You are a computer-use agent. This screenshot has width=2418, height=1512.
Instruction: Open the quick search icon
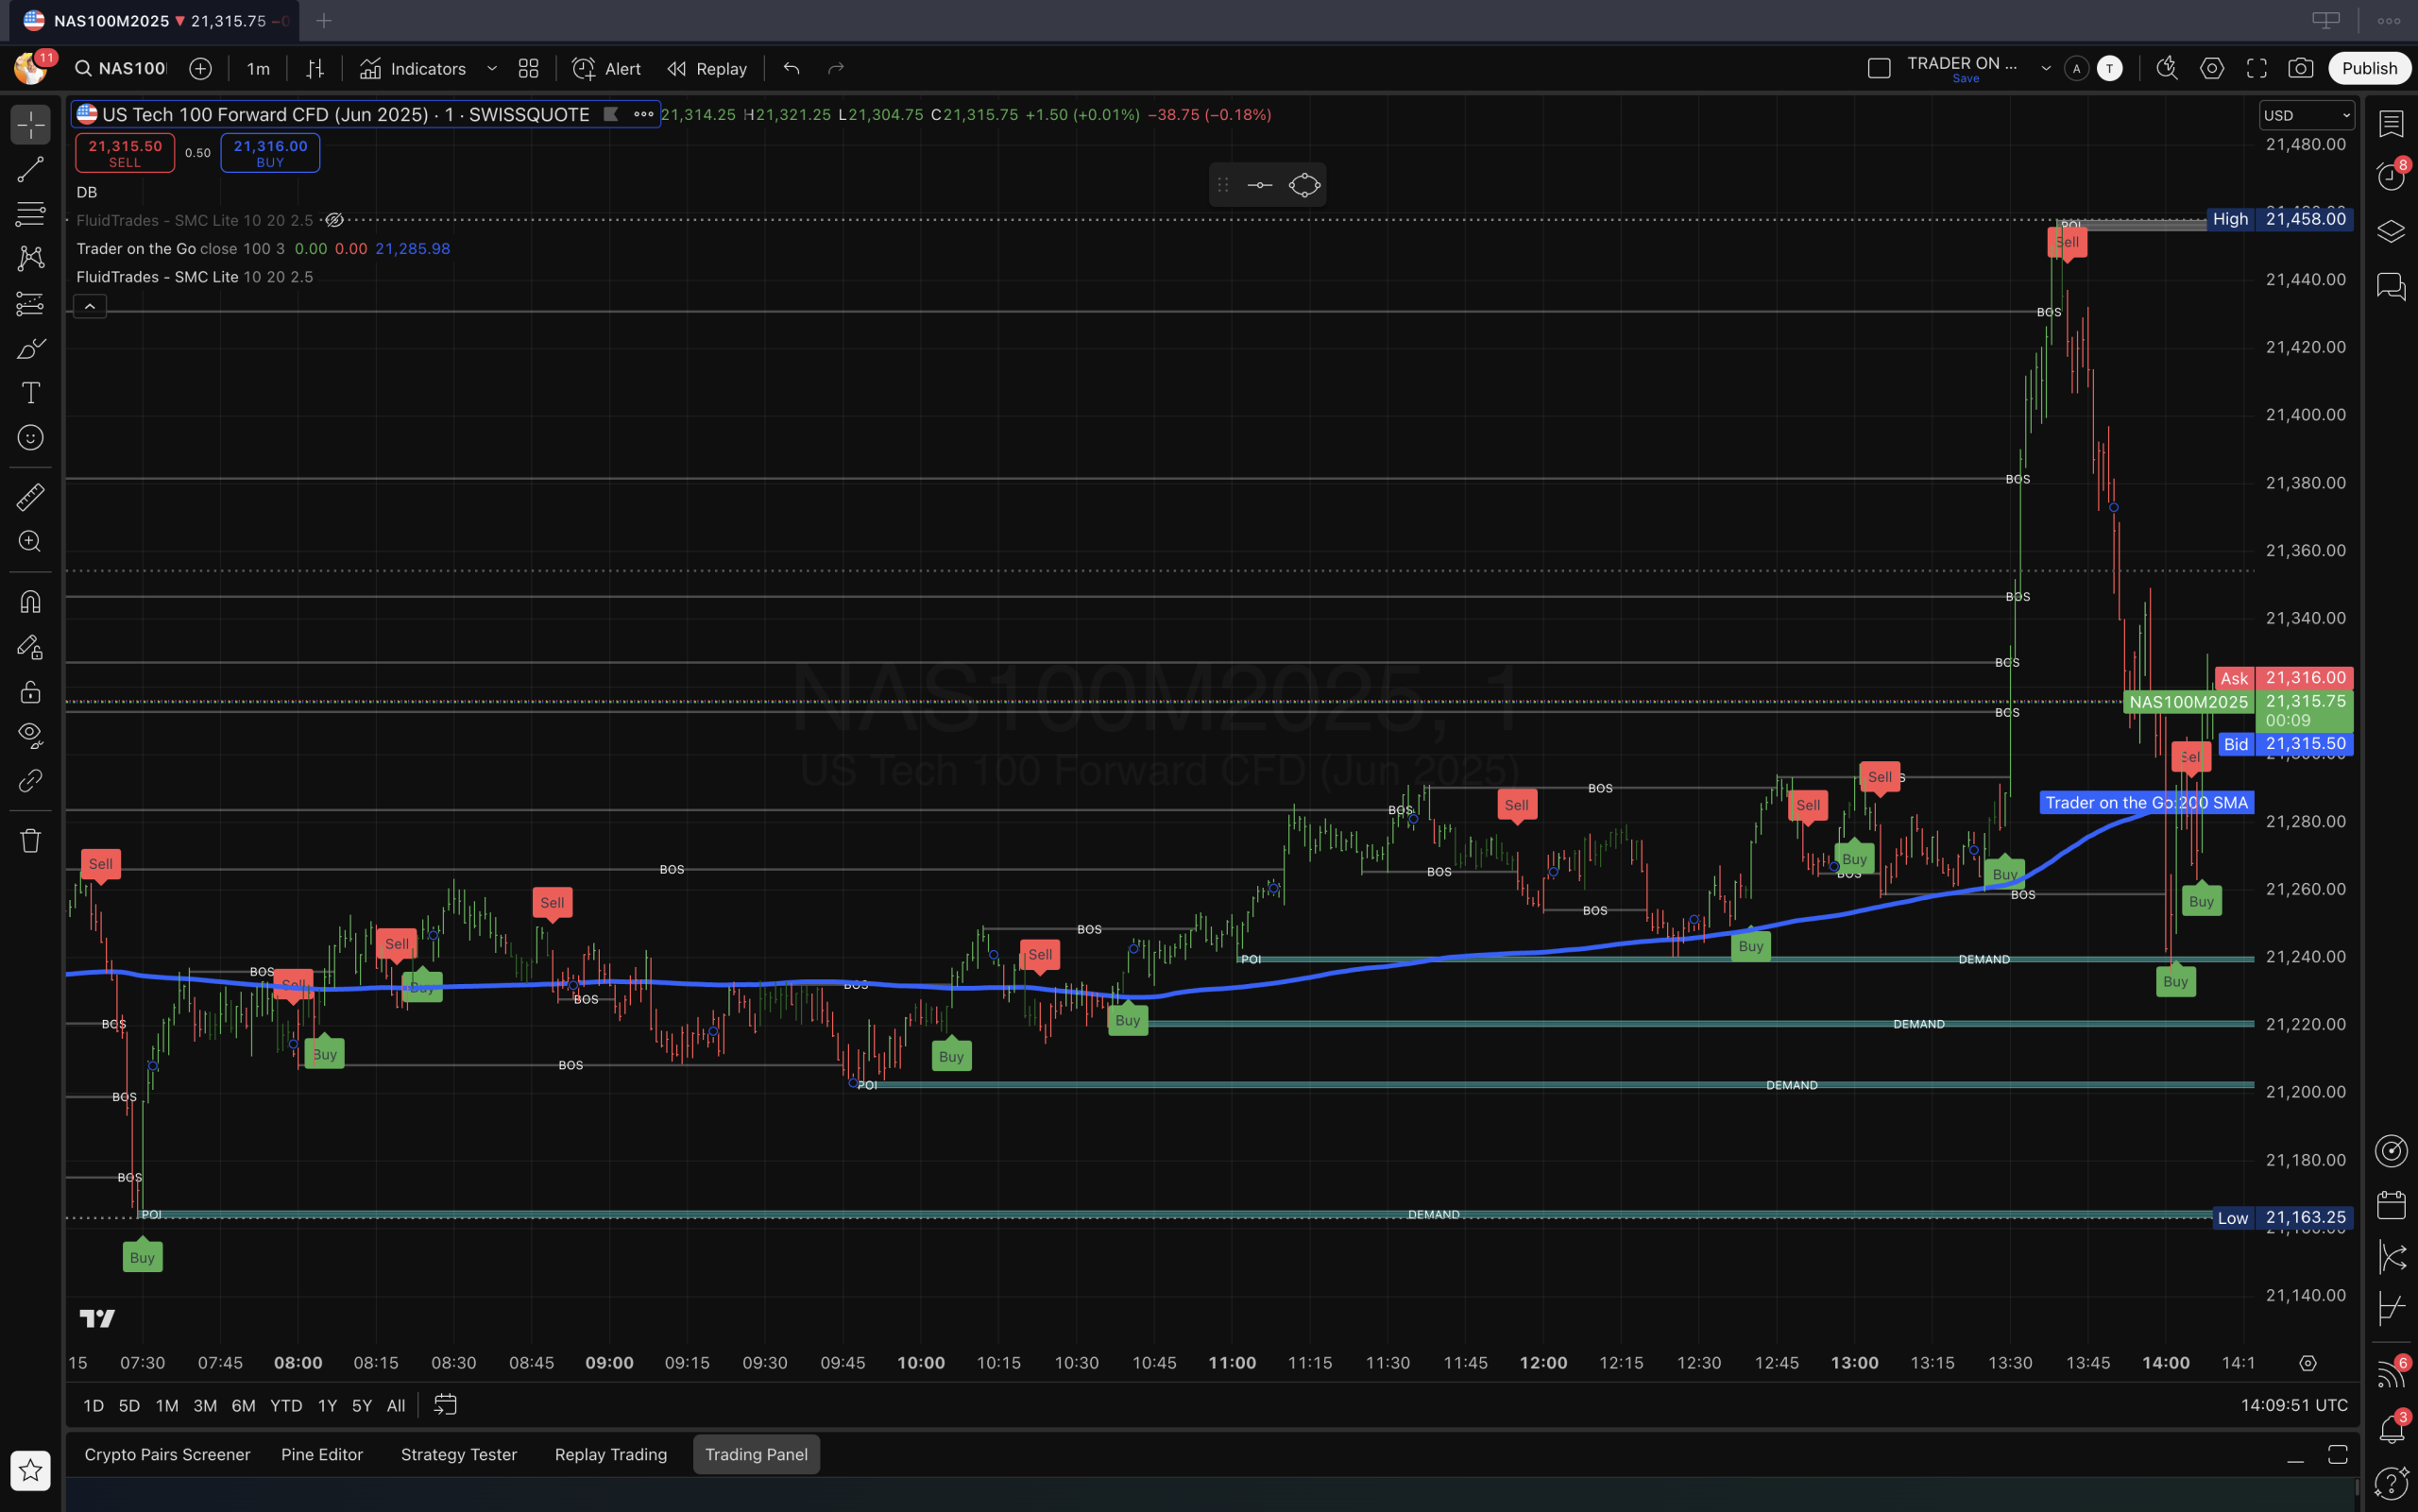pos(2166,68)
